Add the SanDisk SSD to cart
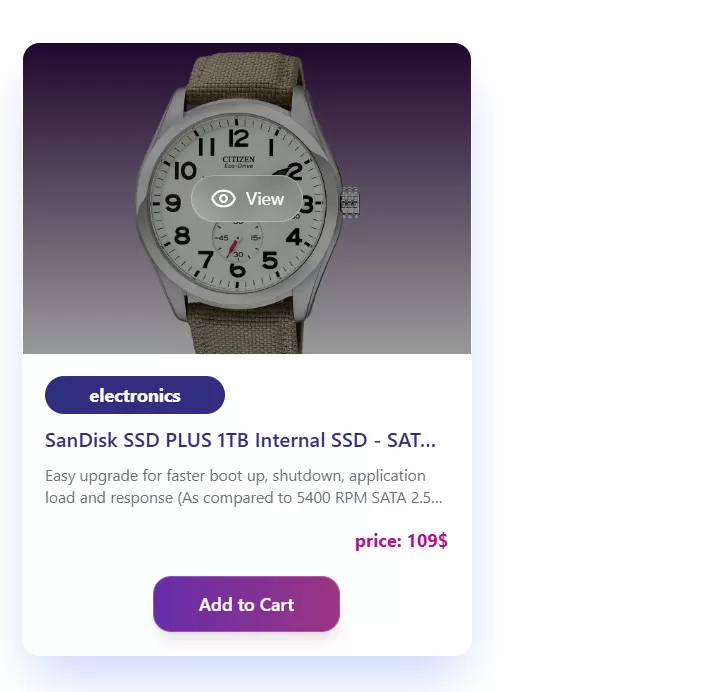The image size is (701, 692). click(246, 604)
